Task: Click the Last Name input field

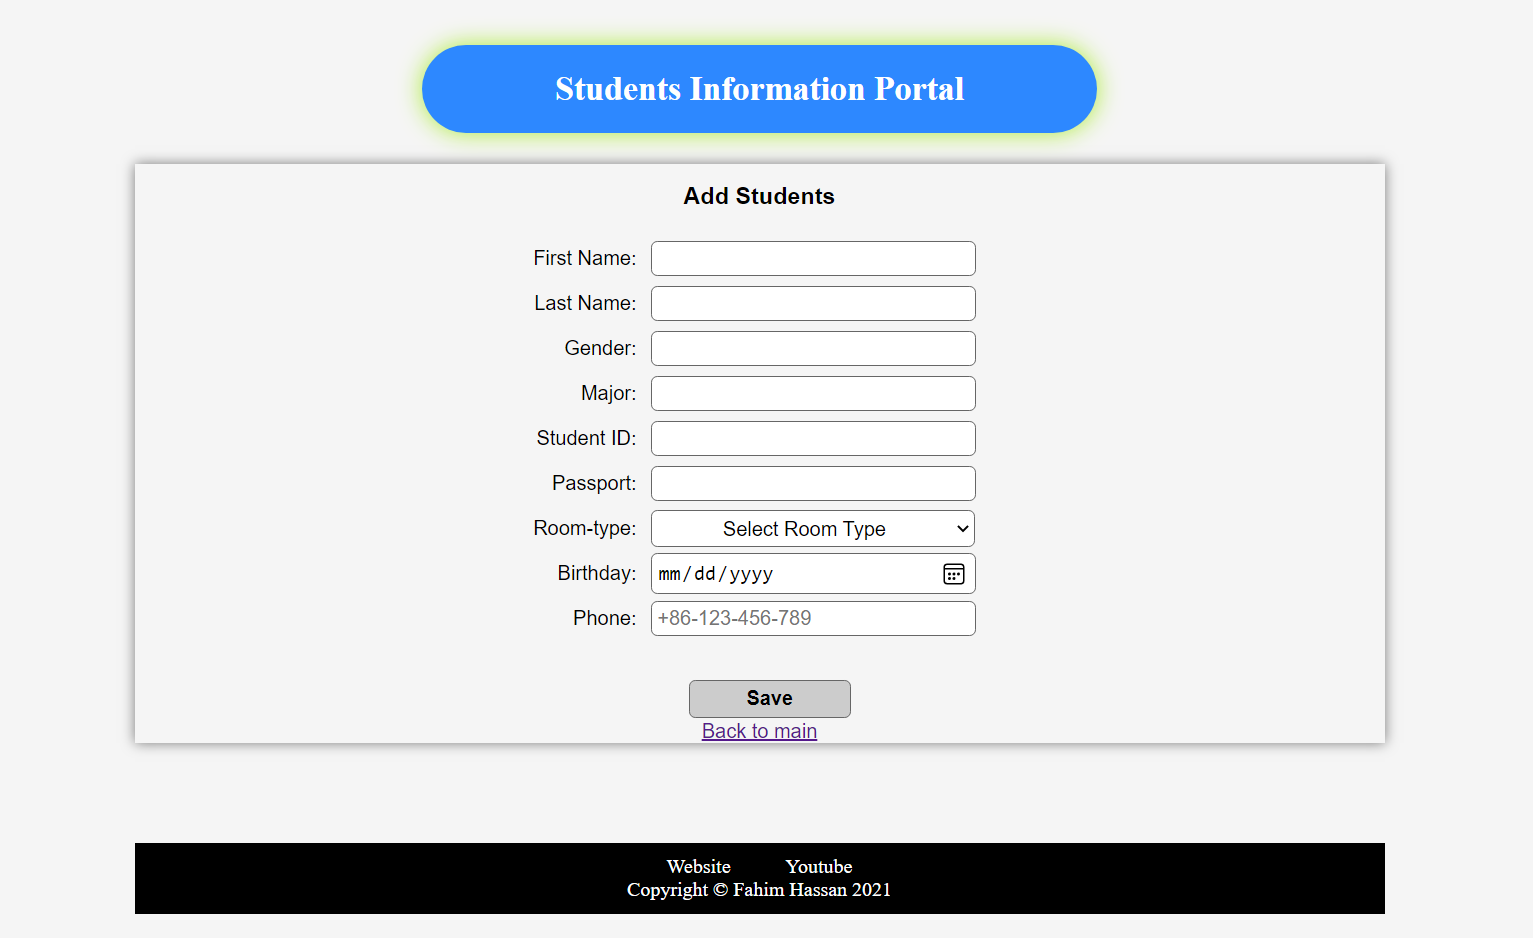Action: click(x=812, y=303)
